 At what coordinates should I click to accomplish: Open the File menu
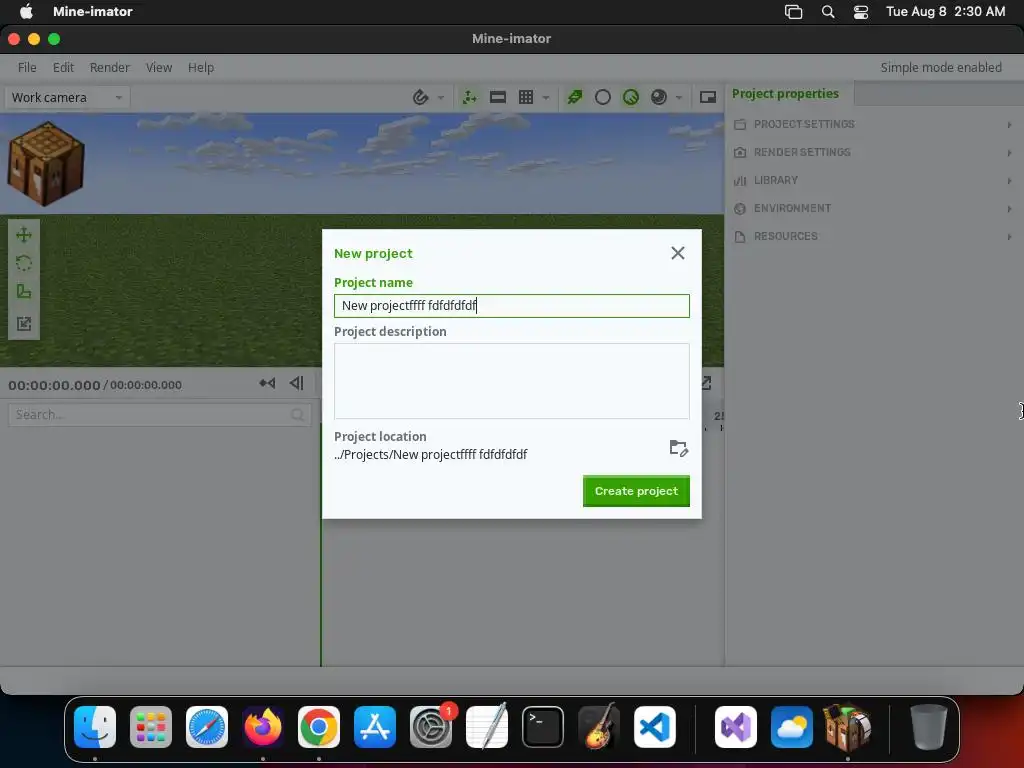27,67
